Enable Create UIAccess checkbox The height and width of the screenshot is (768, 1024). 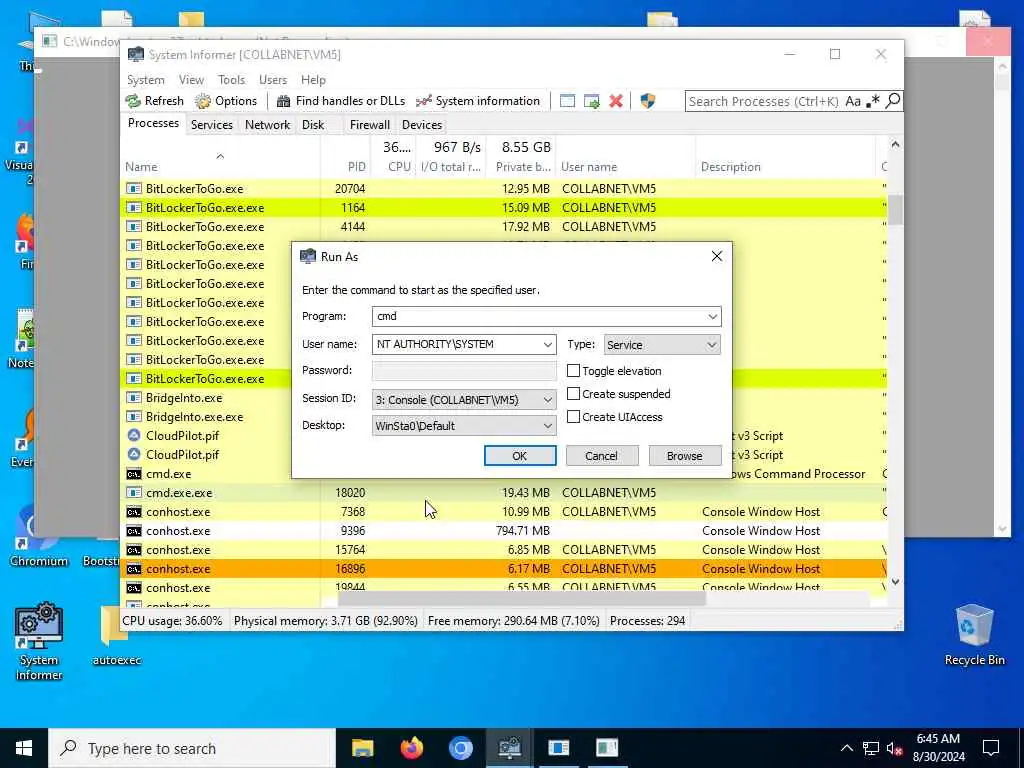573,417
